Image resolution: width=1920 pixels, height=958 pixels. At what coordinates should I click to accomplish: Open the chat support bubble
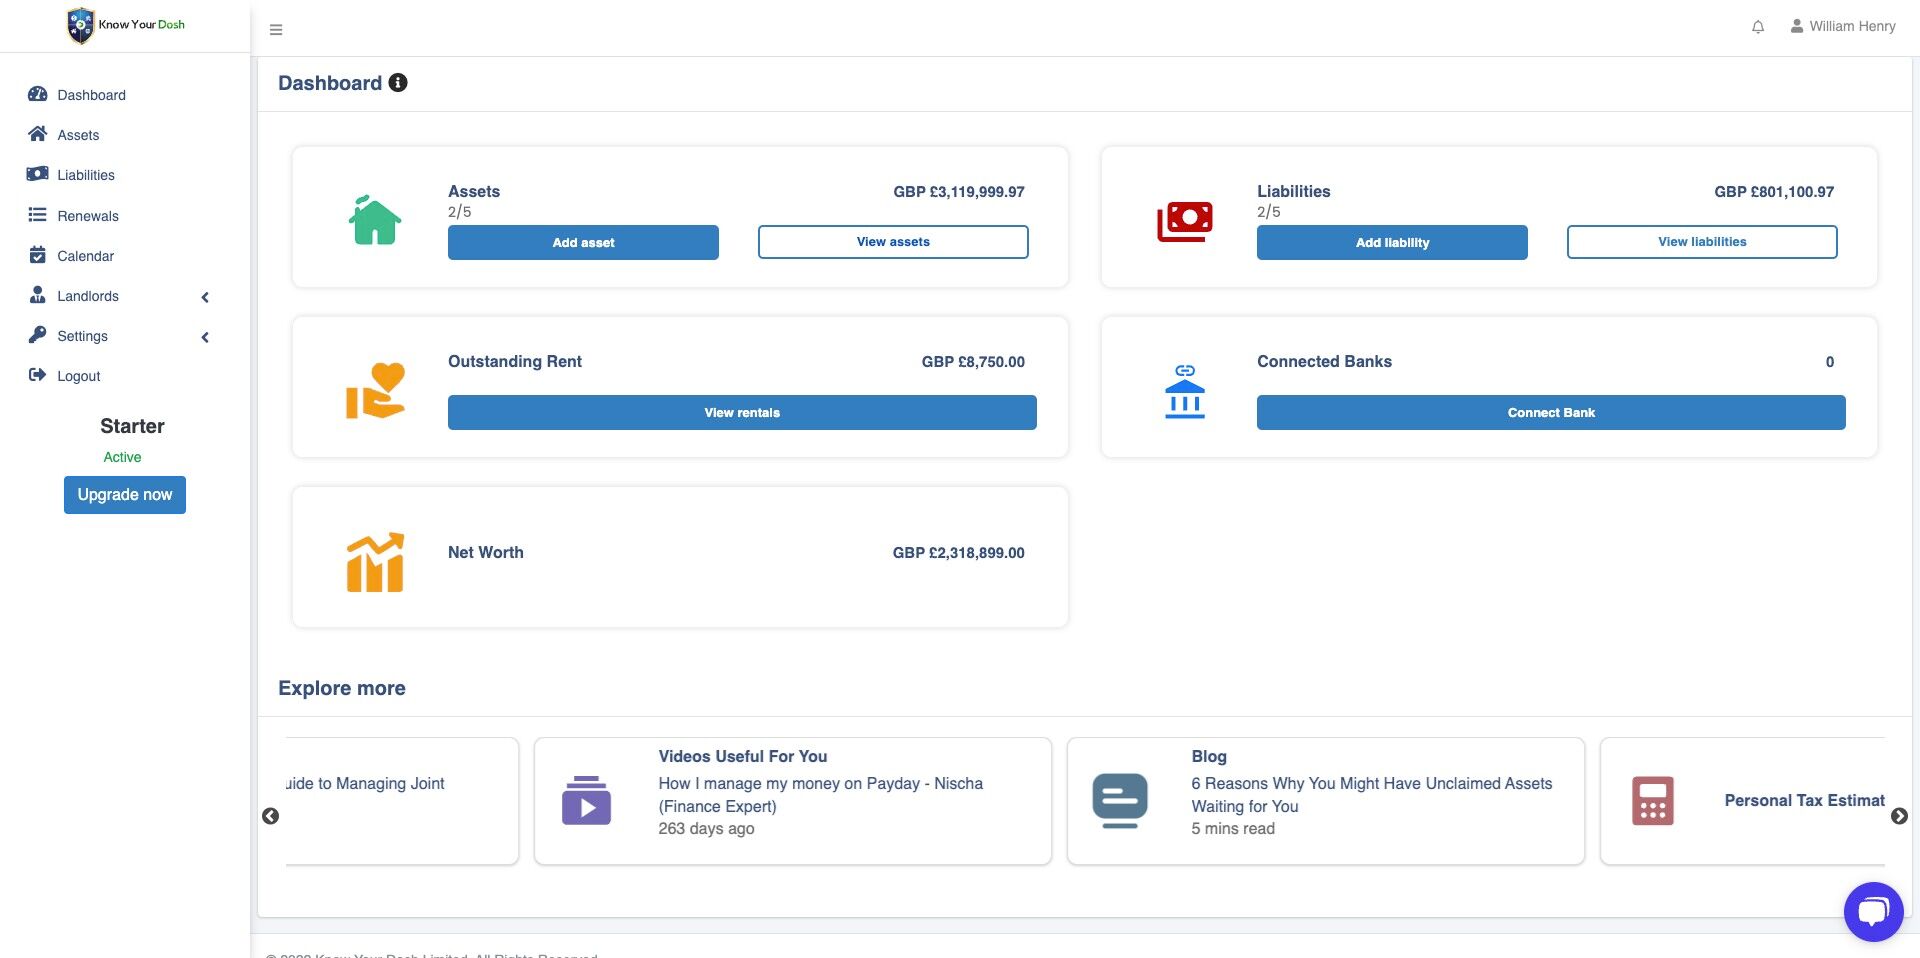pyautogui.click(x=1873, y=911)
